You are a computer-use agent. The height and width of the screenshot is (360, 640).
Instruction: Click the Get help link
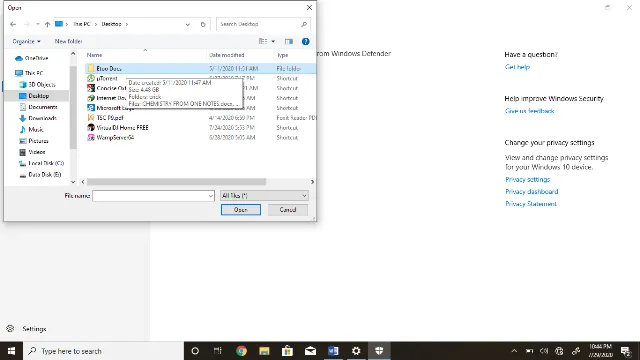(x=517, y=67)
